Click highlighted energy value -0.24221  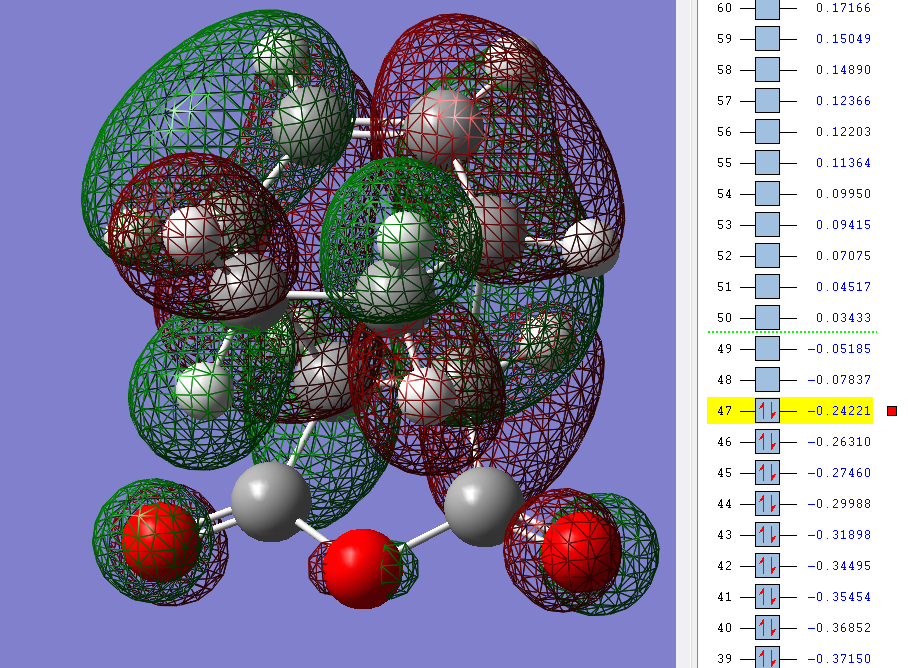pos(839,411)
